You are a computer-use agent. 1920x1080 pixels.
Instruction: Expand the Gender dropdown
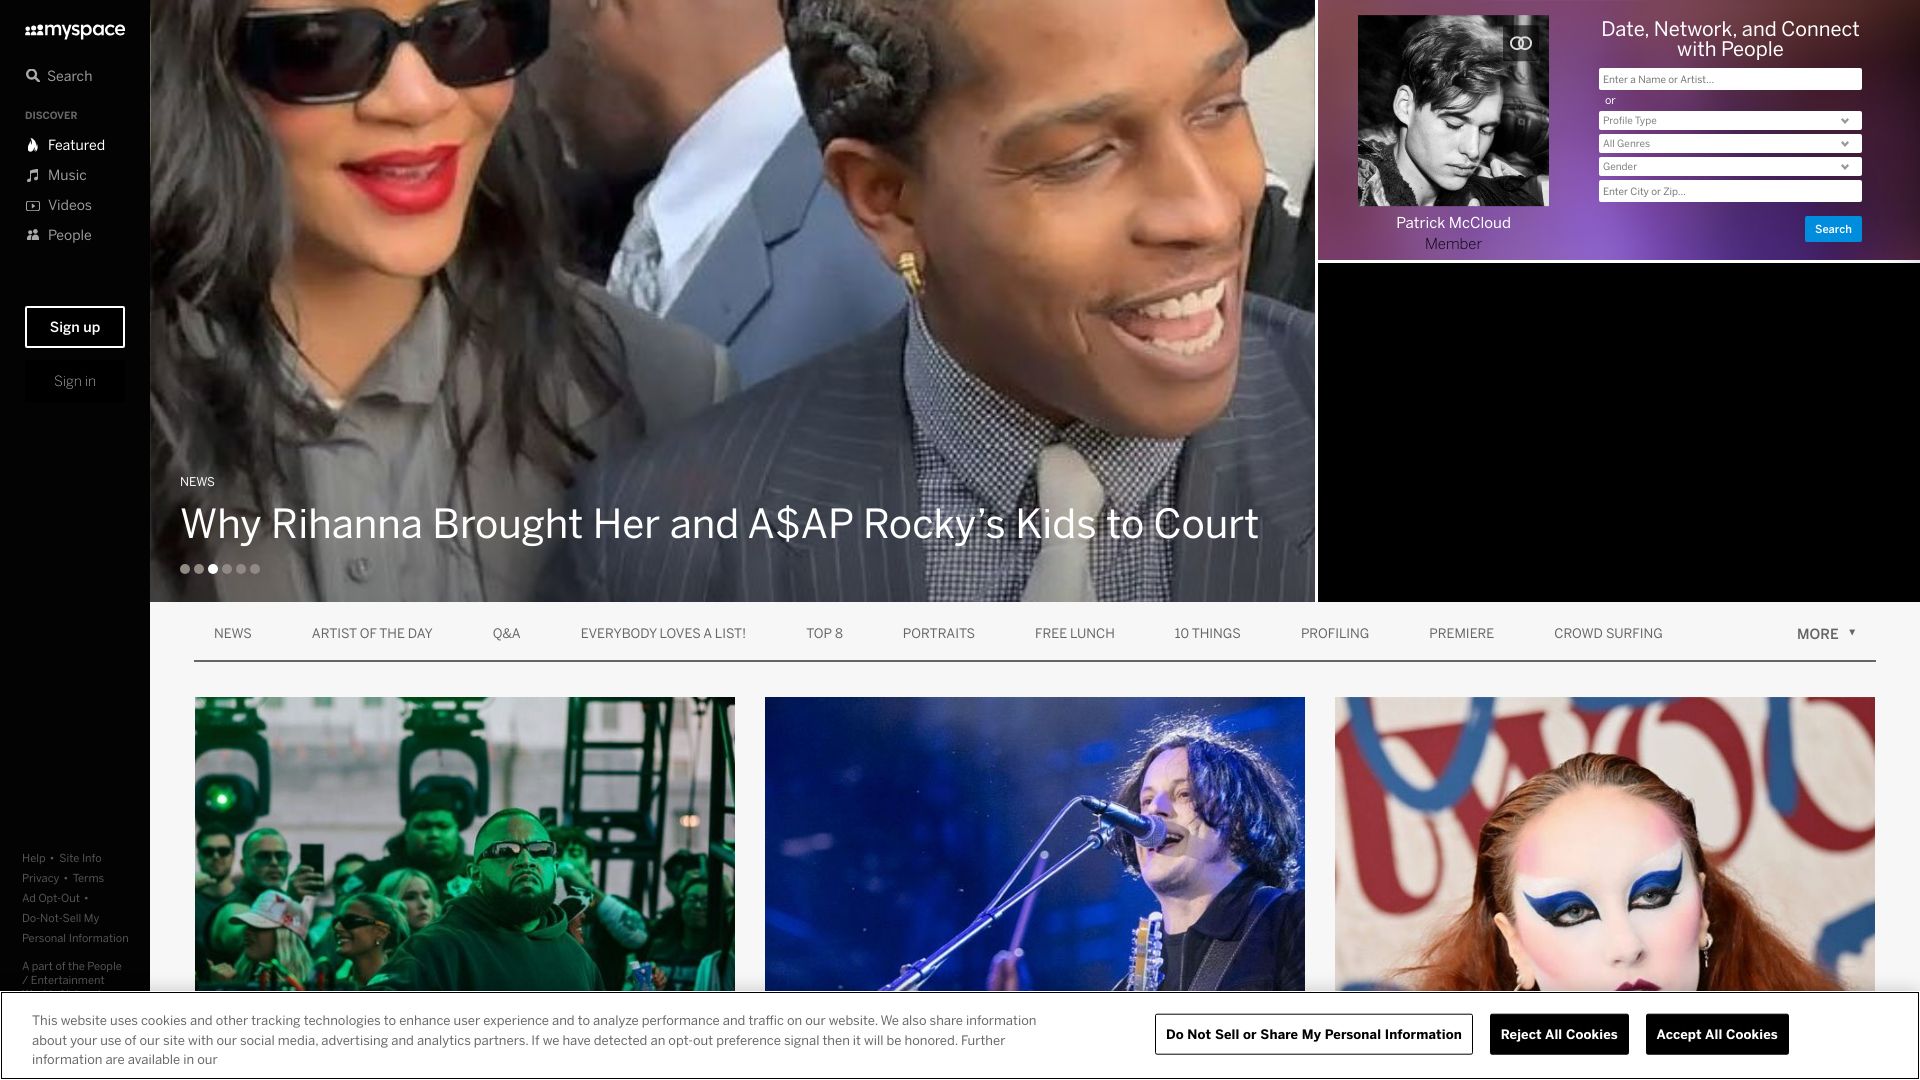[x=1729, y=167]
